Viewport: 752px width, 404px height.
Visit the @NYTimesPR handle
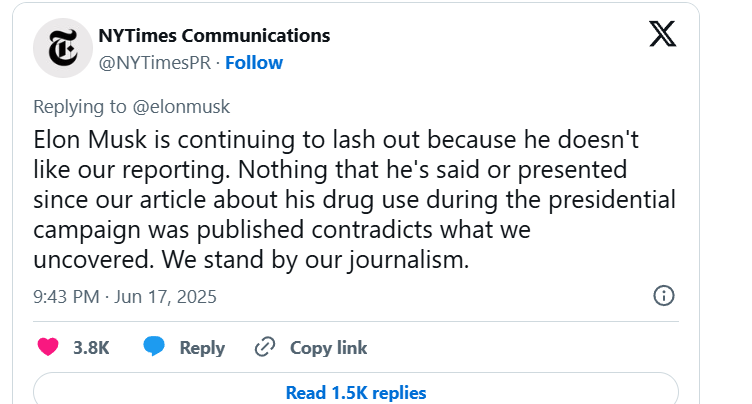pyautogui.click(x=156, y=62)
